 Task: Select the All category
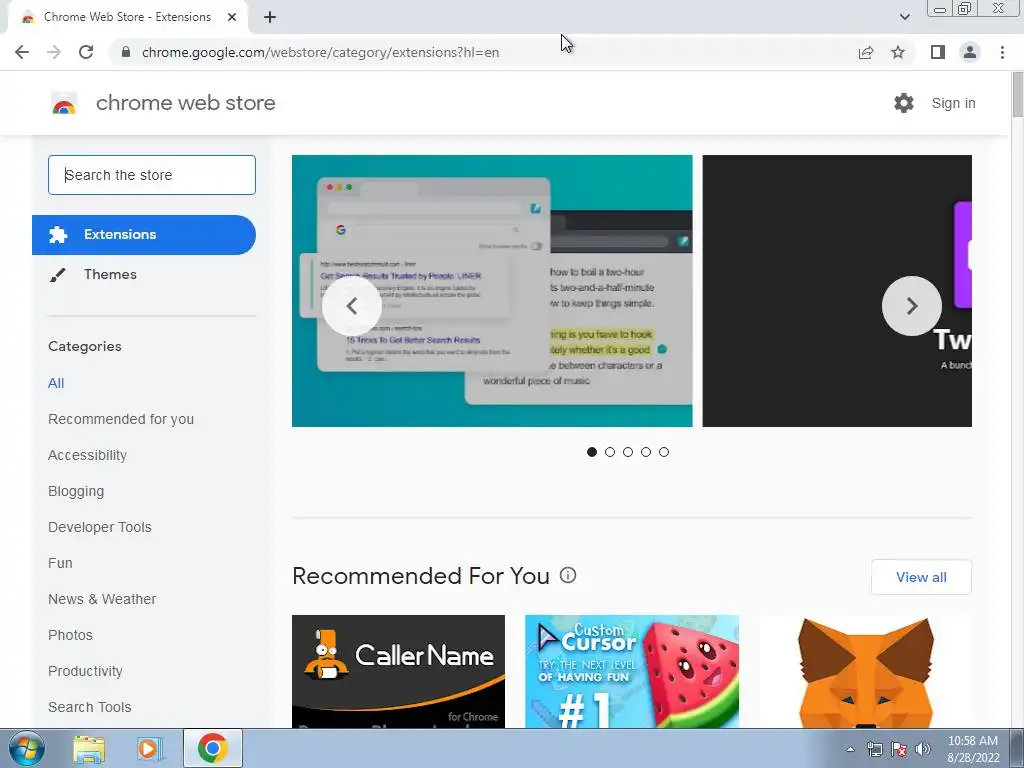click(x=56, y=383)
